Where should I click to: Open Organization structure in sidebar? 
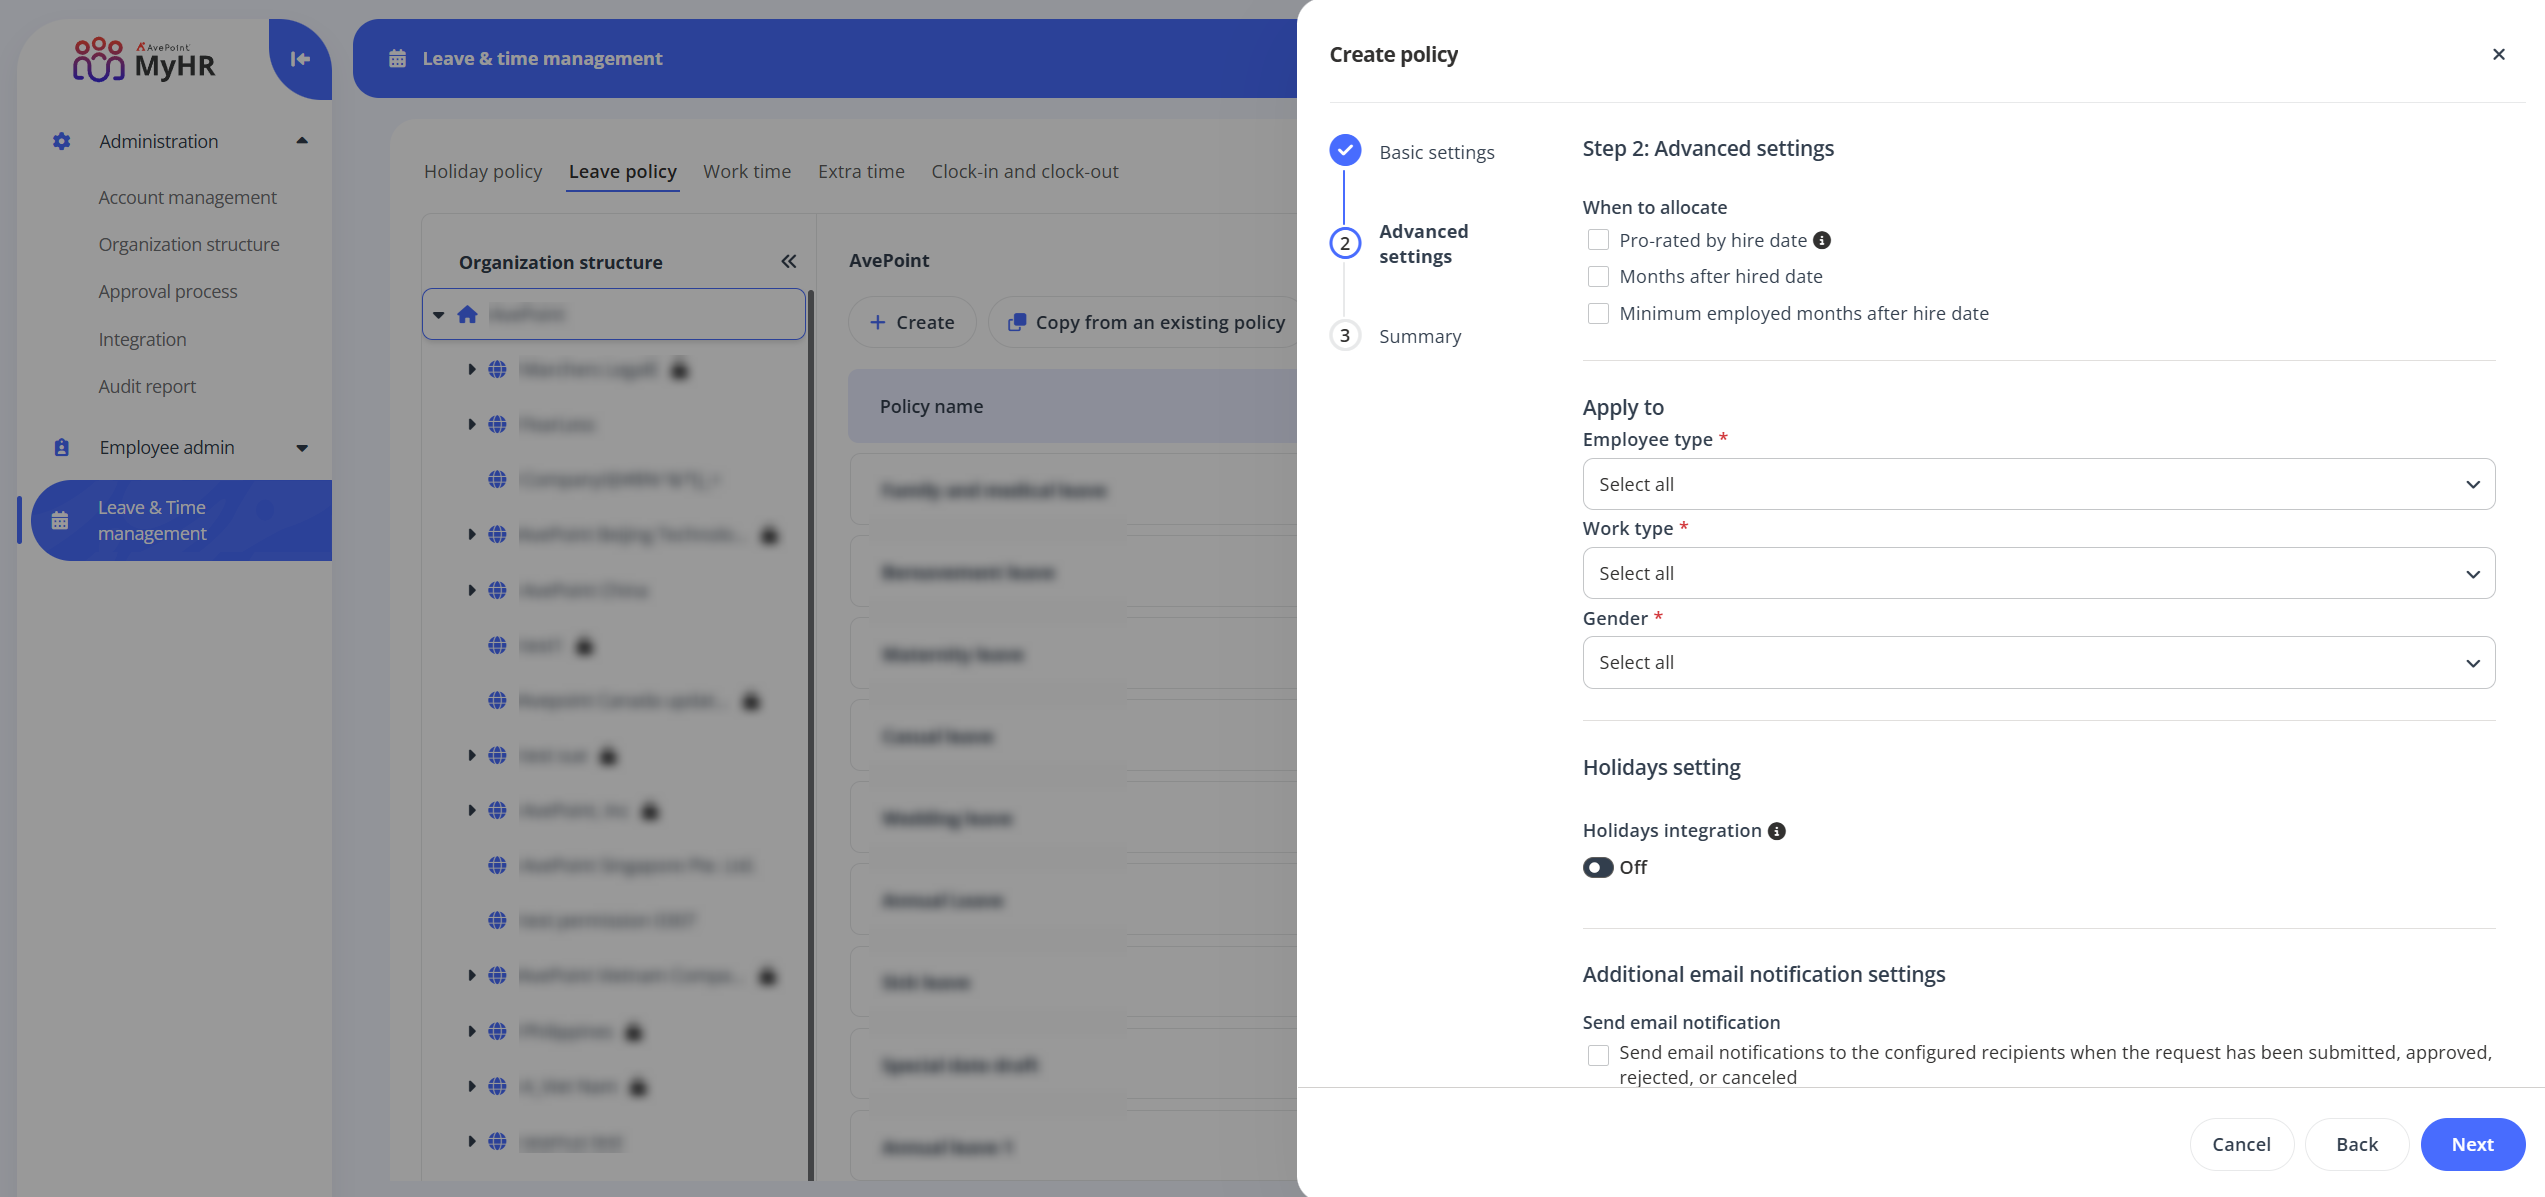[x=189, y=244]
